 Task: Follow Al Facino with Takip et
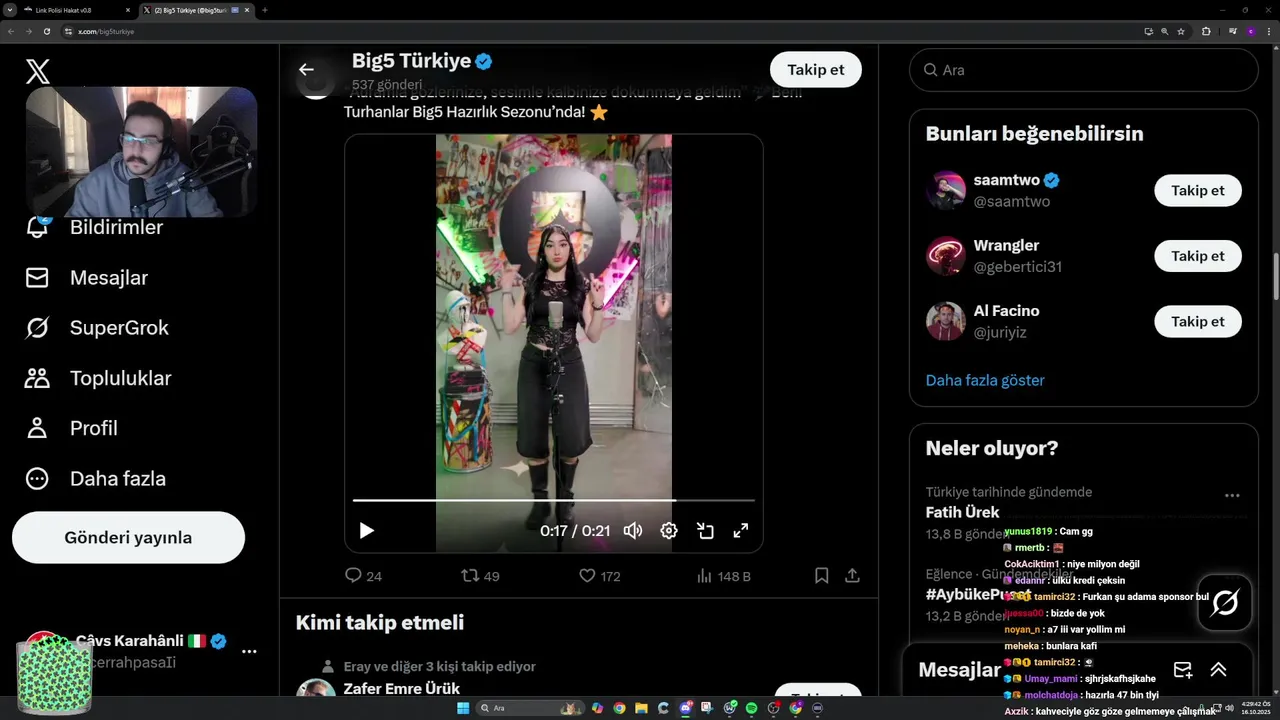(x=1197, y=321)
